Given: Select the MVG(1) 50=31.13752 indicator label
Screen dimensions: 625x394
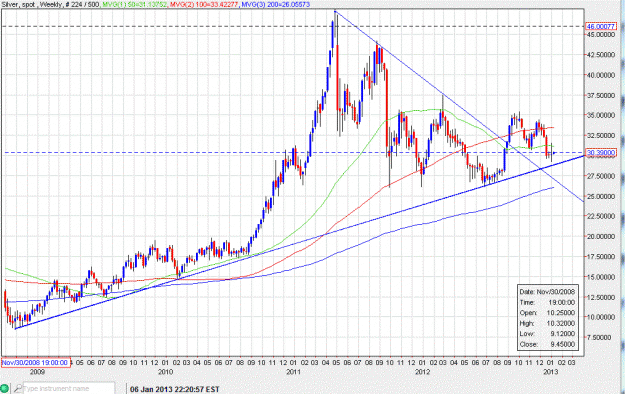Looking at the screenshot, I should 134,4.
